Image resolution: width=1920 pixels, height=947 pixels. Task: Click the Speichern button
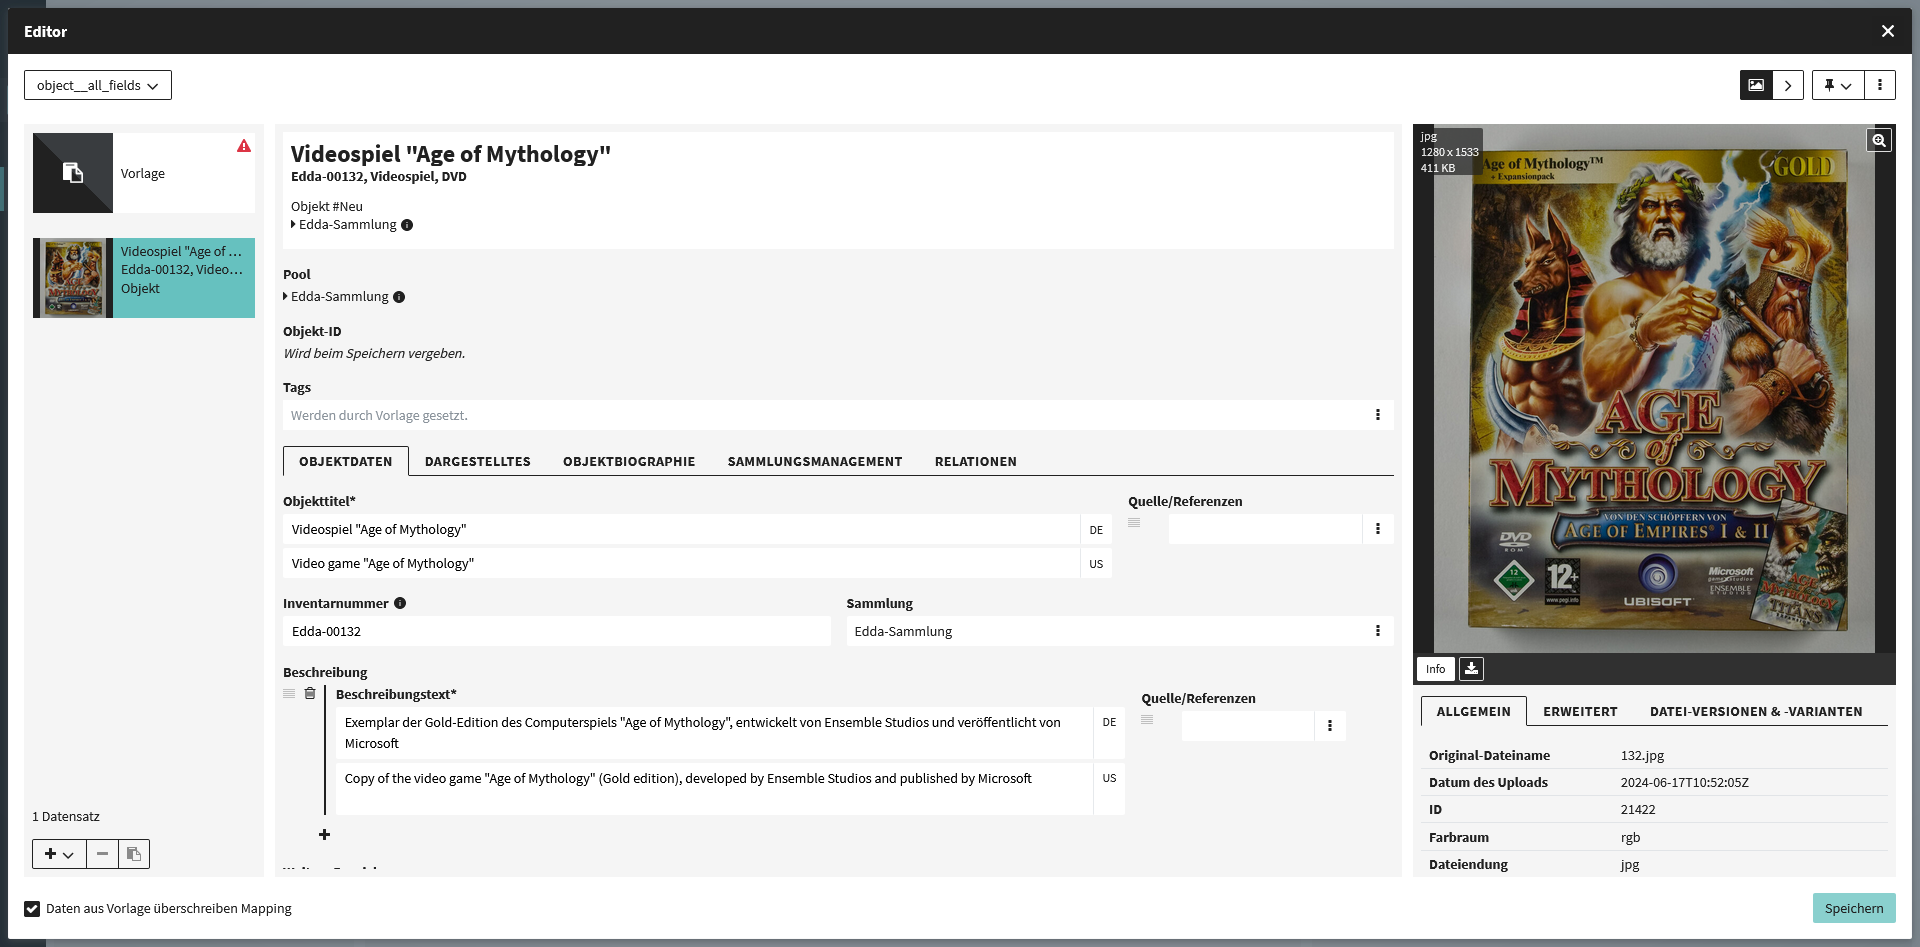pyautogui.click(x=1853, y=908)
